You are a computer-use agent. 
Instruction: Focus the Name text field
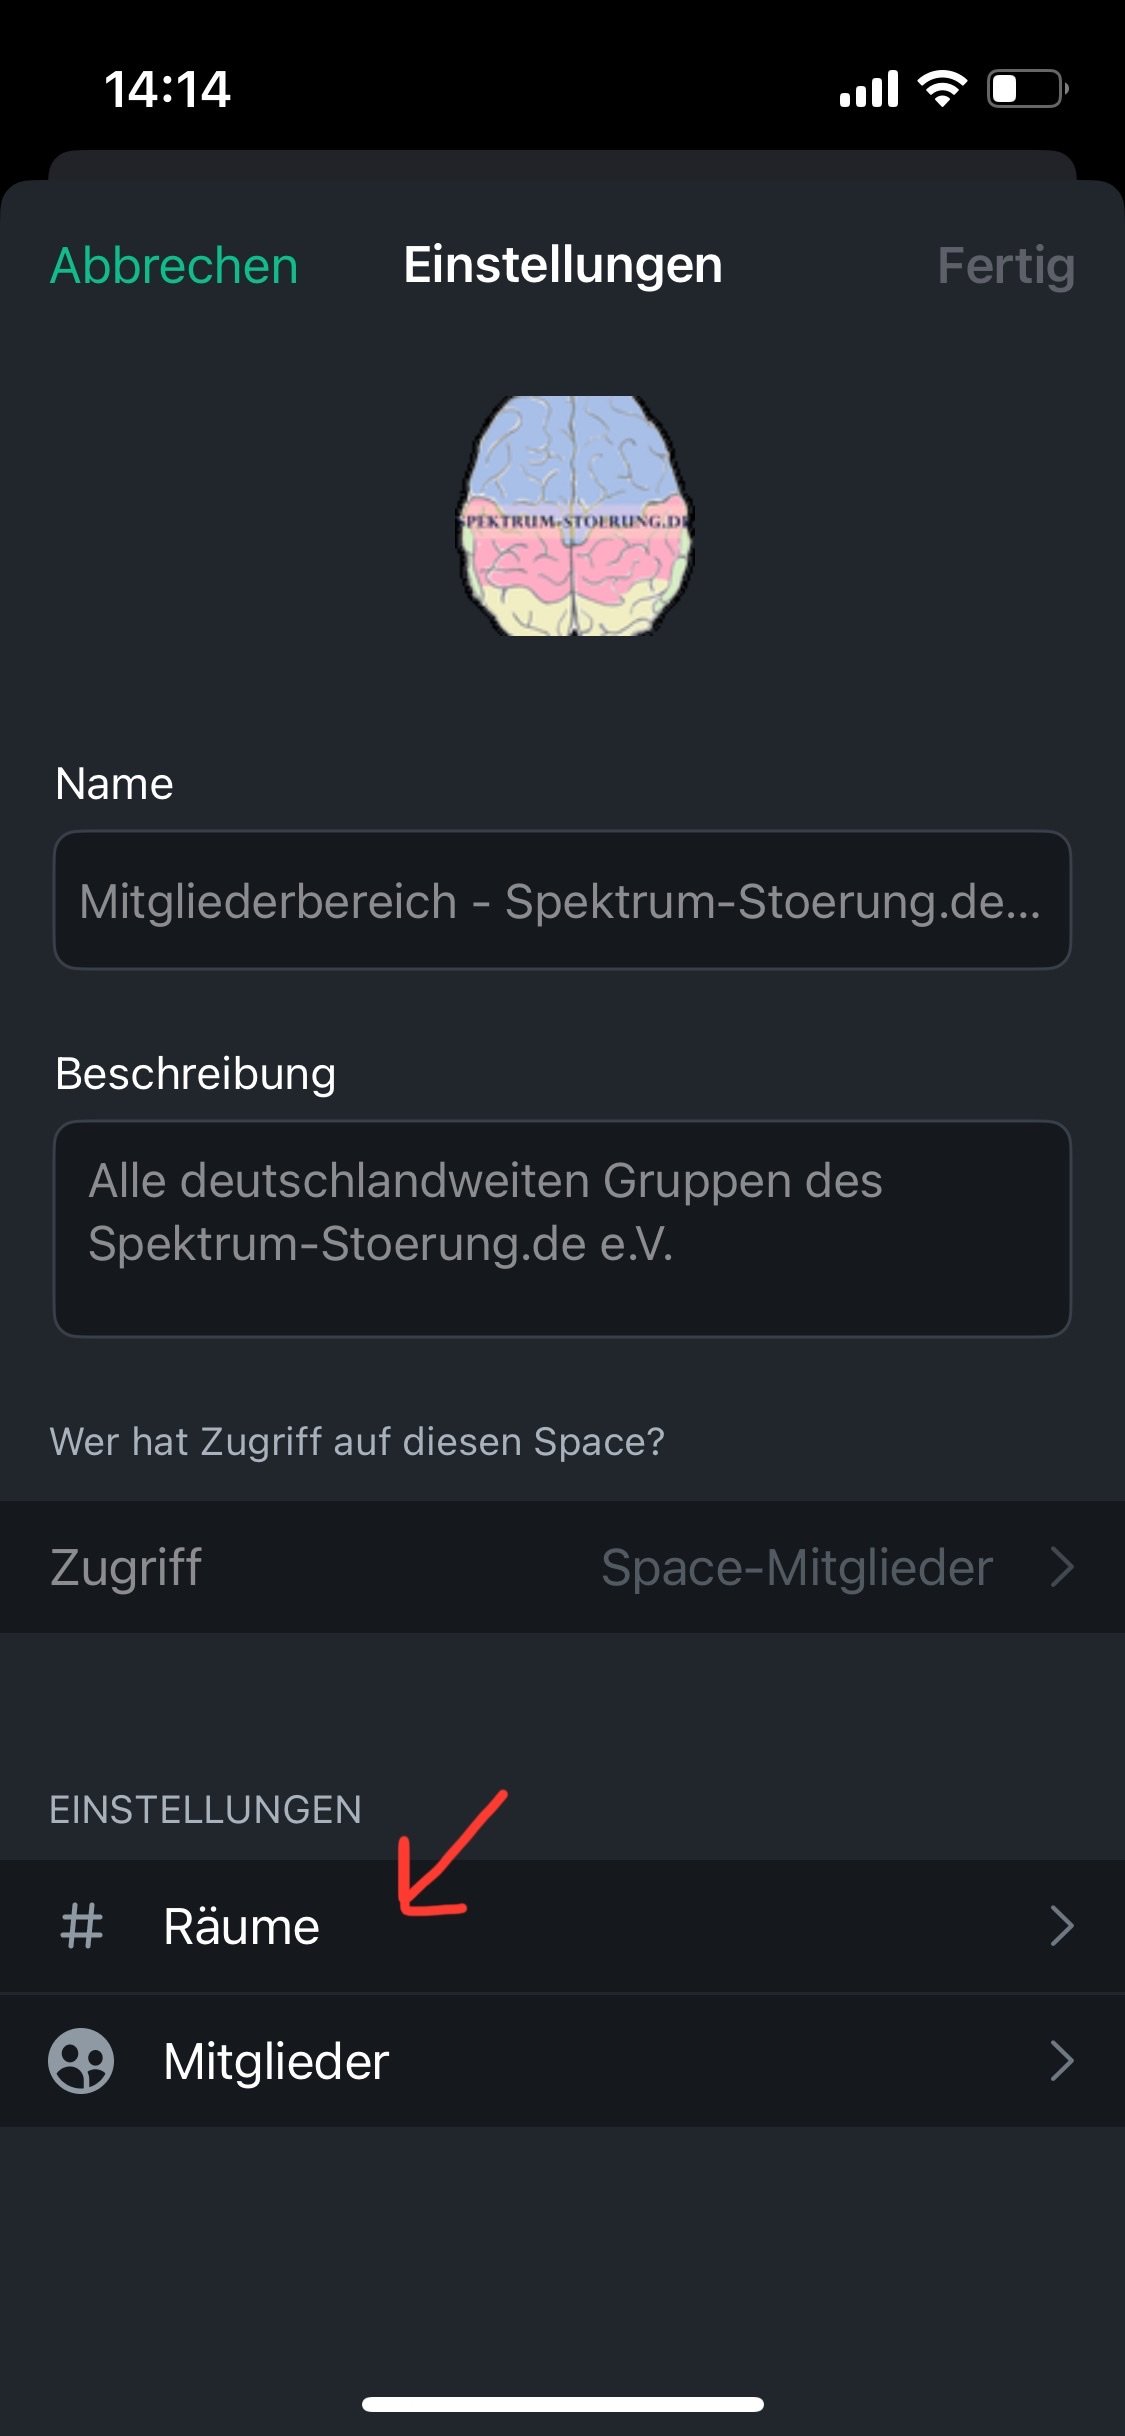coord(562,900)
